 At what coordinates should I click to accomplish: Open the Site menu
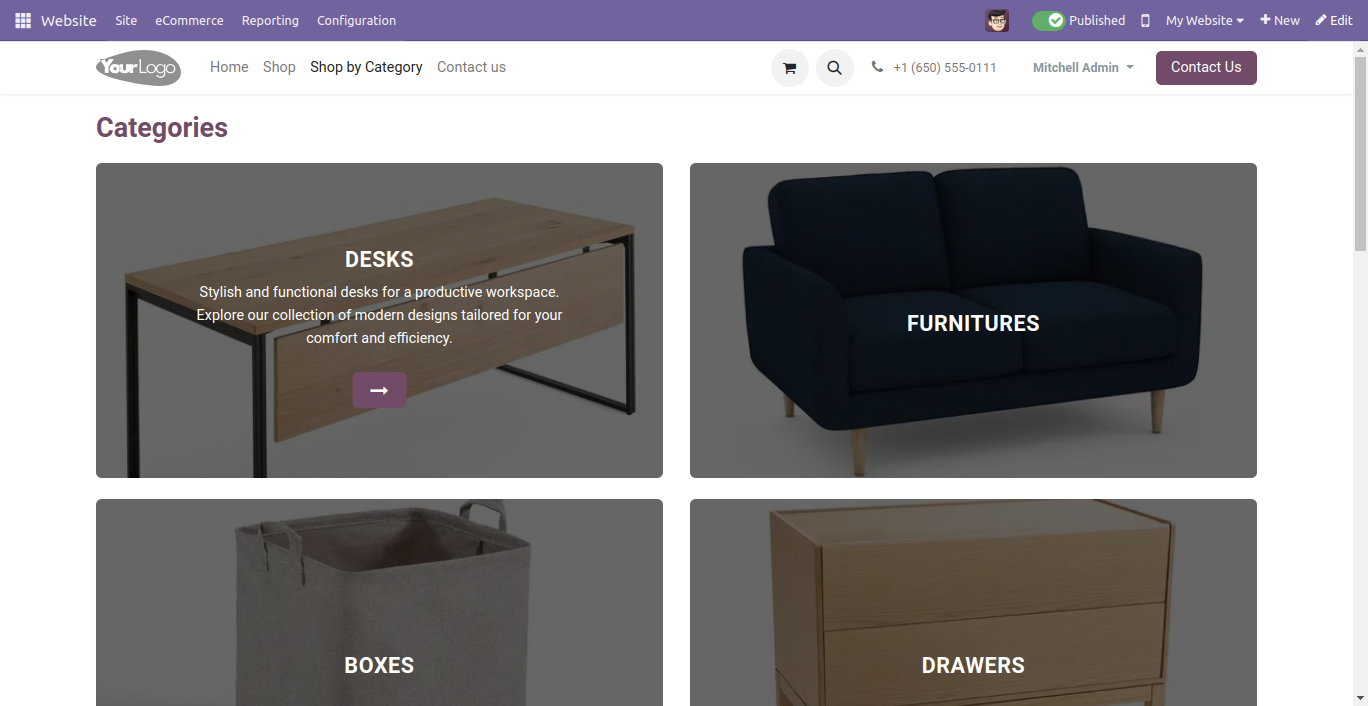click(126, 20)
